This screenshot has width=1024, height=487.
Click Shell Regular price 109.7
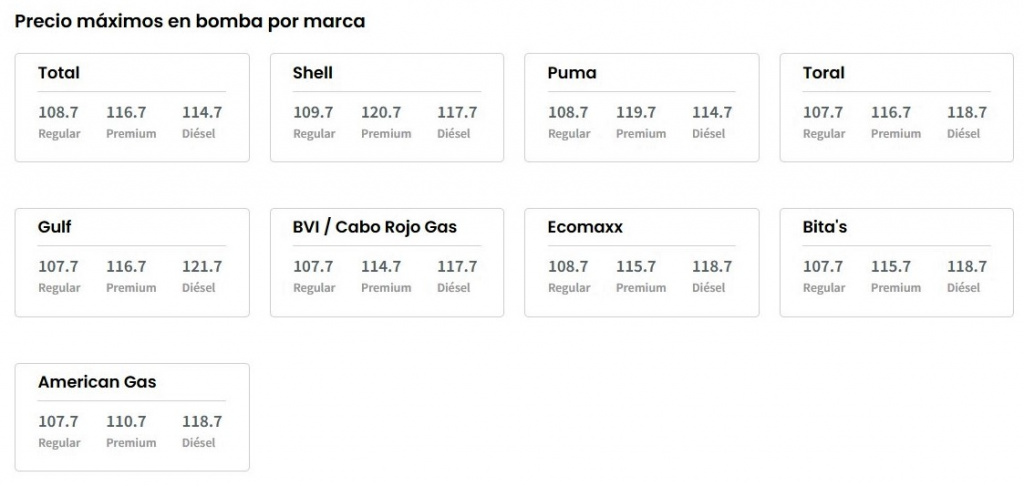[x=313, y=113]
